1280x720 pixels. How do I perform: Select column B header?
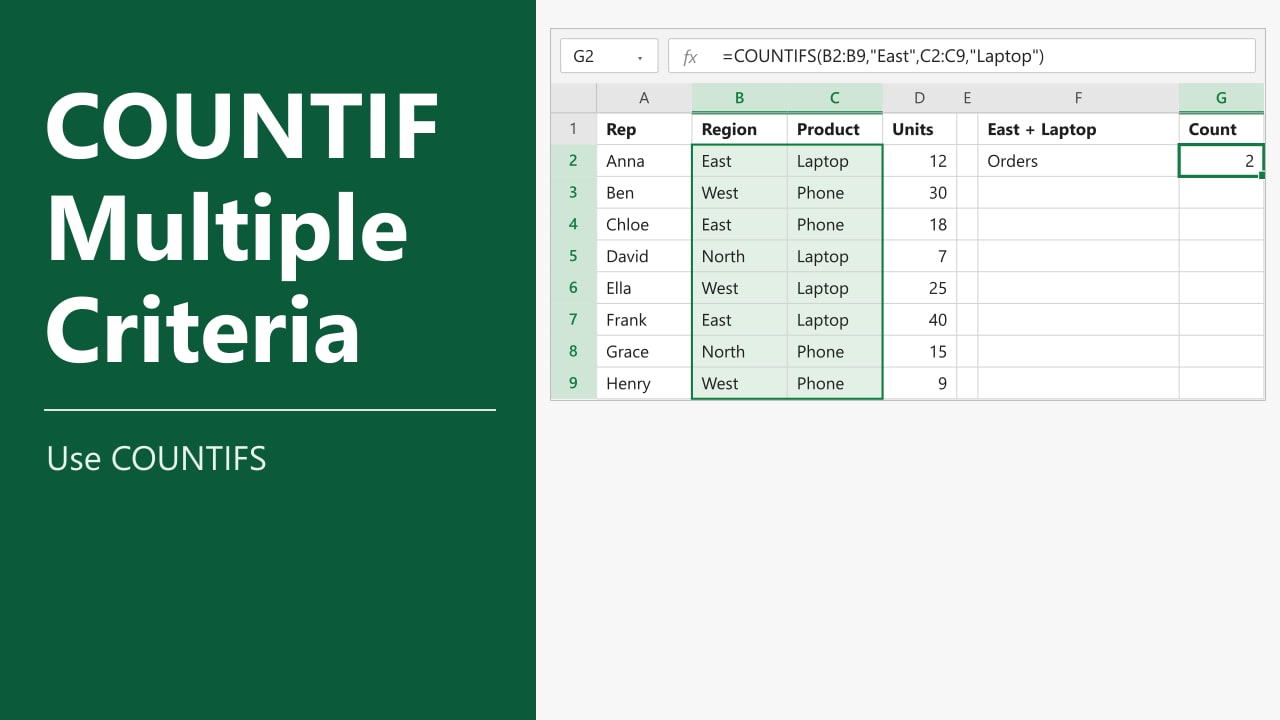pyautogui.click(x=739, y=98)
